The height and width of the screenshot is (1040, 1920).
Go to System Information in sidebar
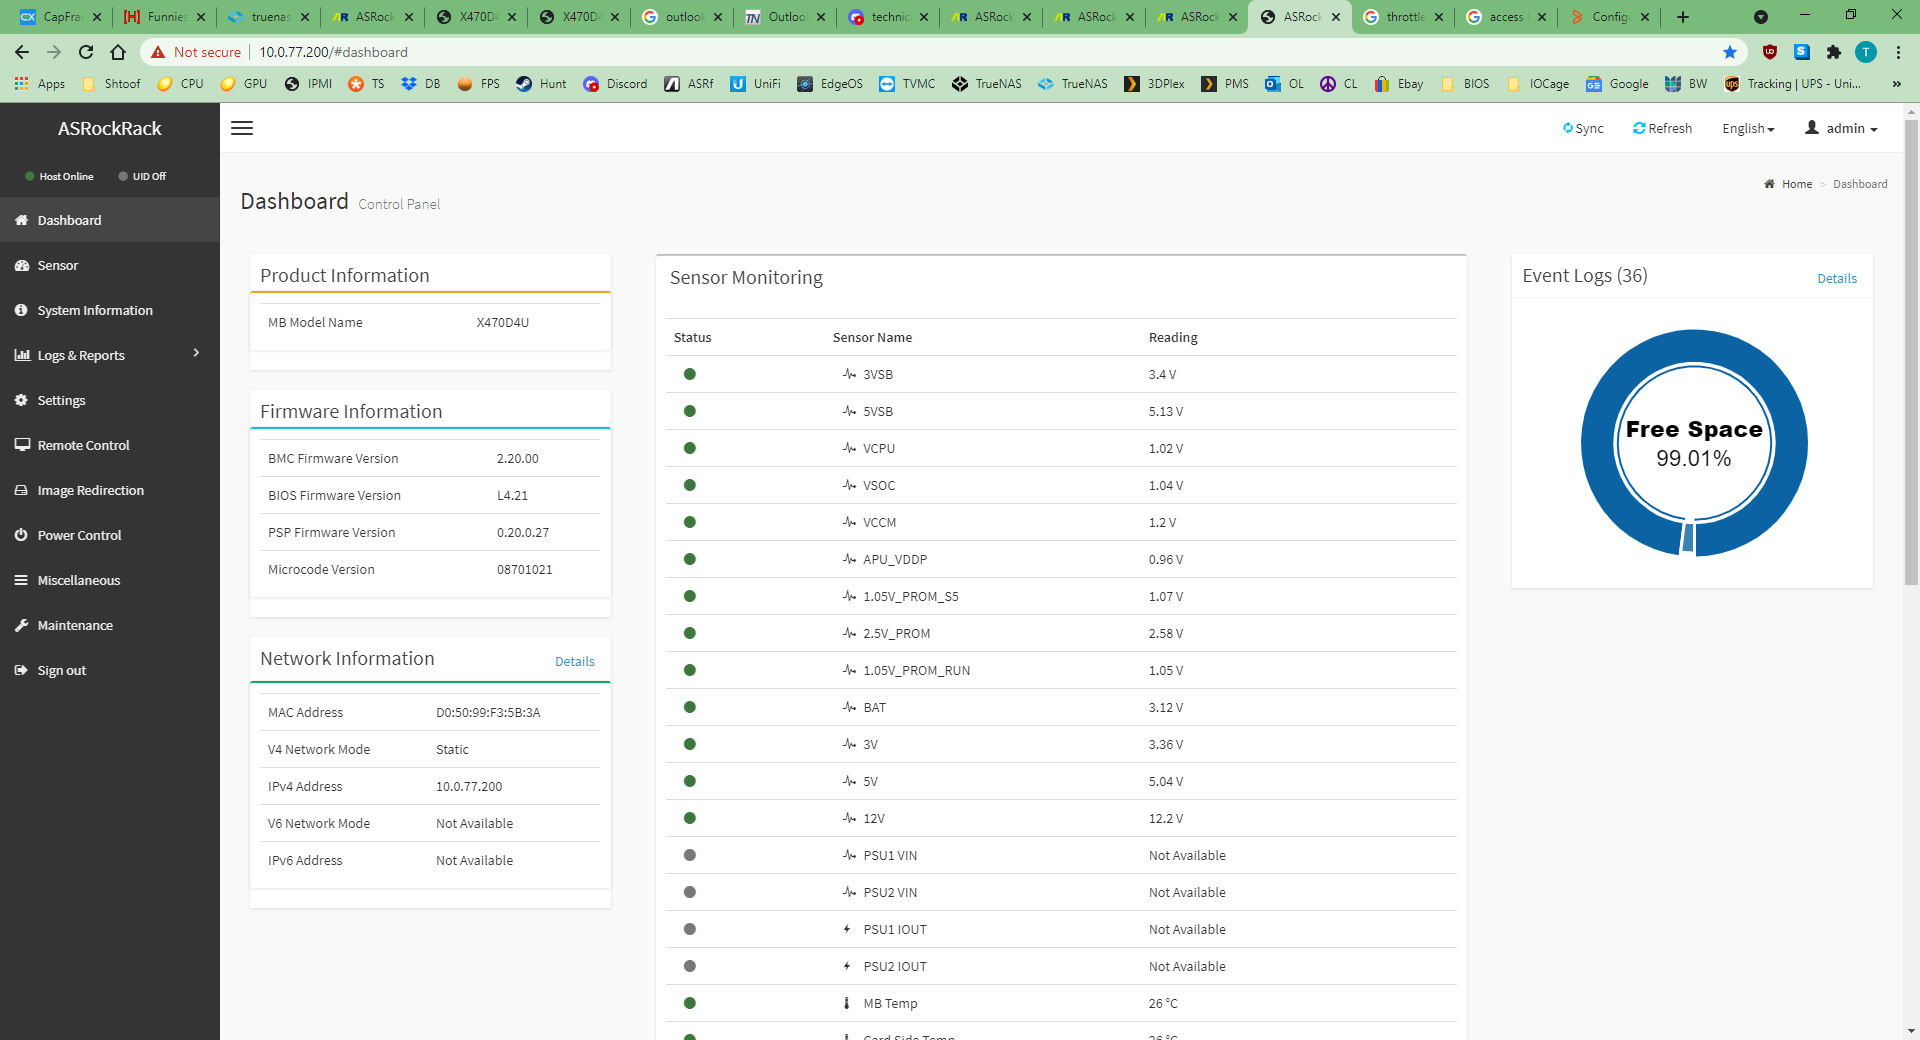tap(109, 310)
